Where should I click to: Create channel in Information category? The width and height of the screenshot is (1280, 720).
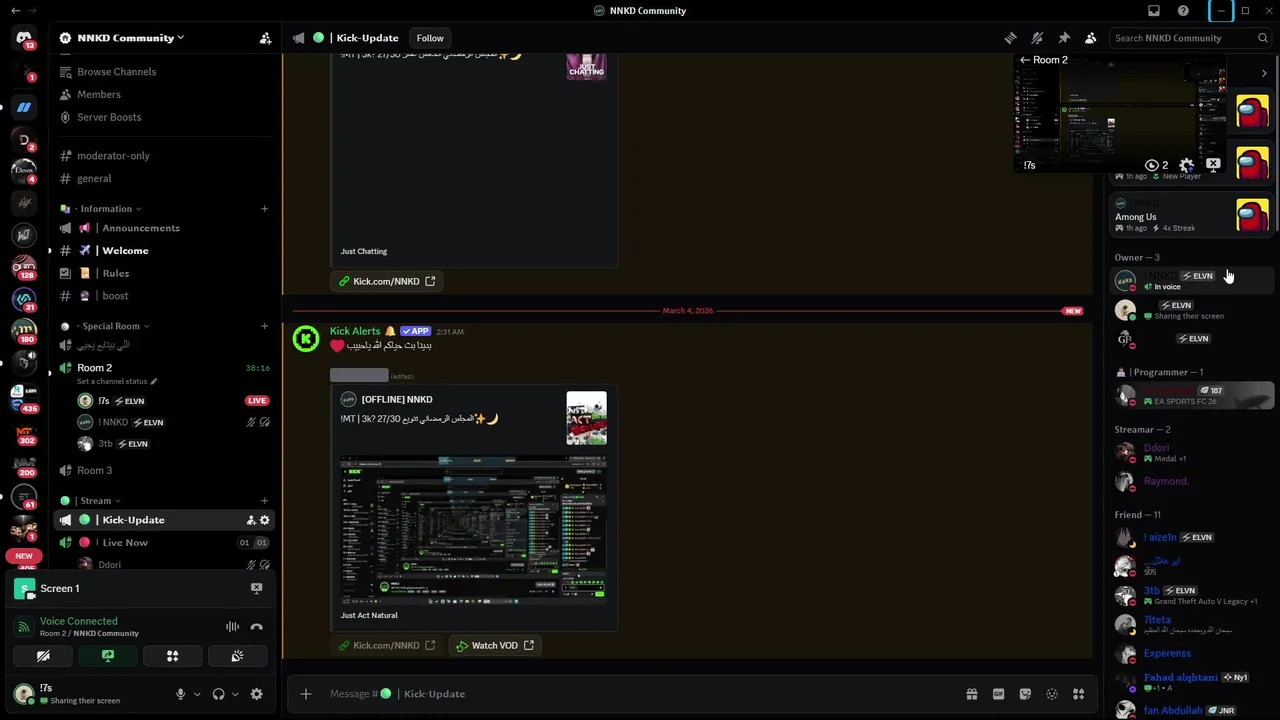pos(264,209)
